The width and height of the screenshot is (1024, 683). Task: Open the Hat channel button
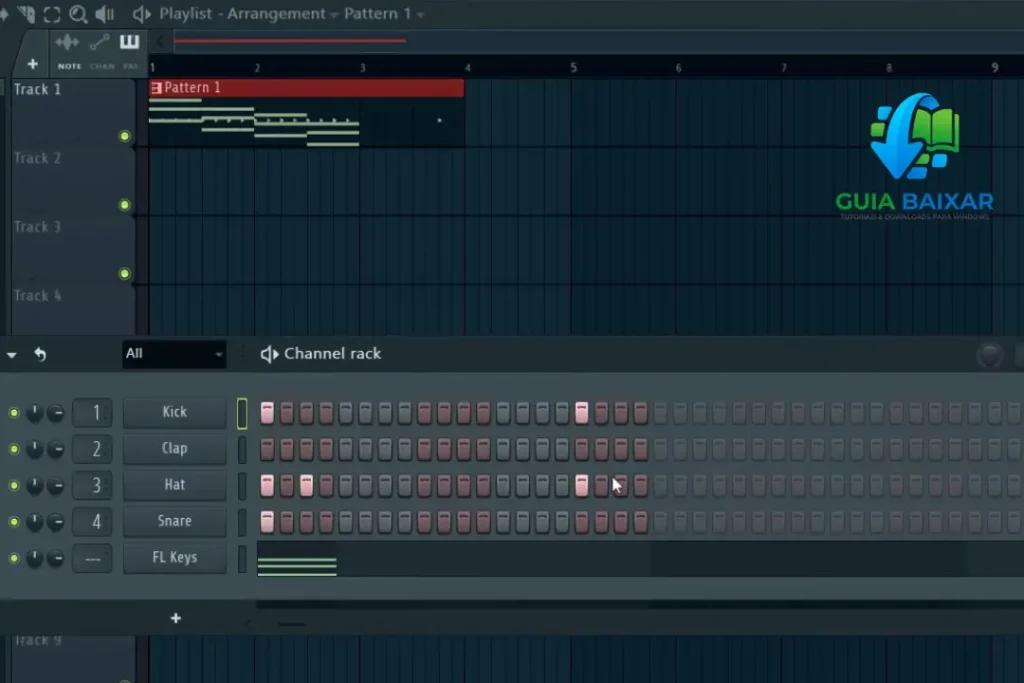tap(174, 485)
